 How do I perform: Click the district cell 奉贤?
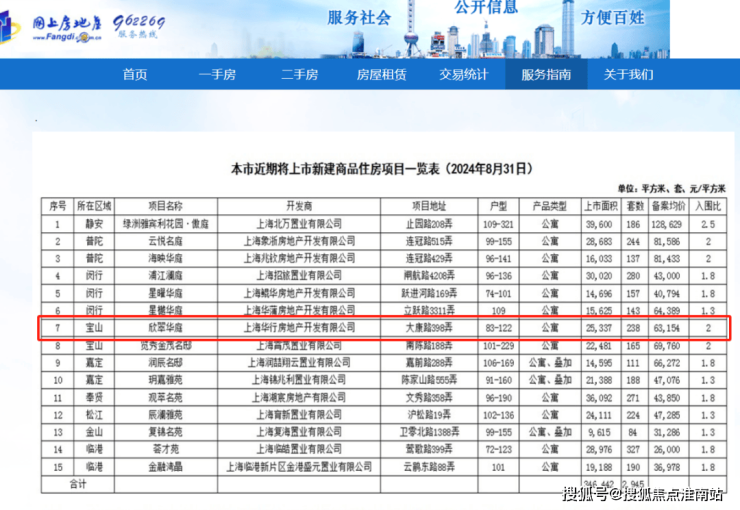94,398
